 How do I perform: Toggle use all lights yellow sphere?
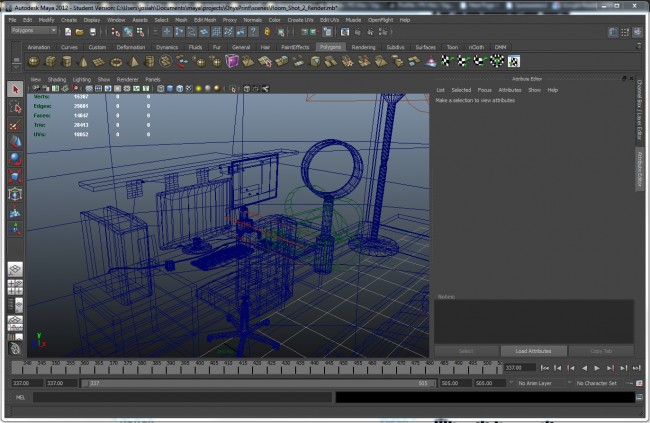[199, 88]
